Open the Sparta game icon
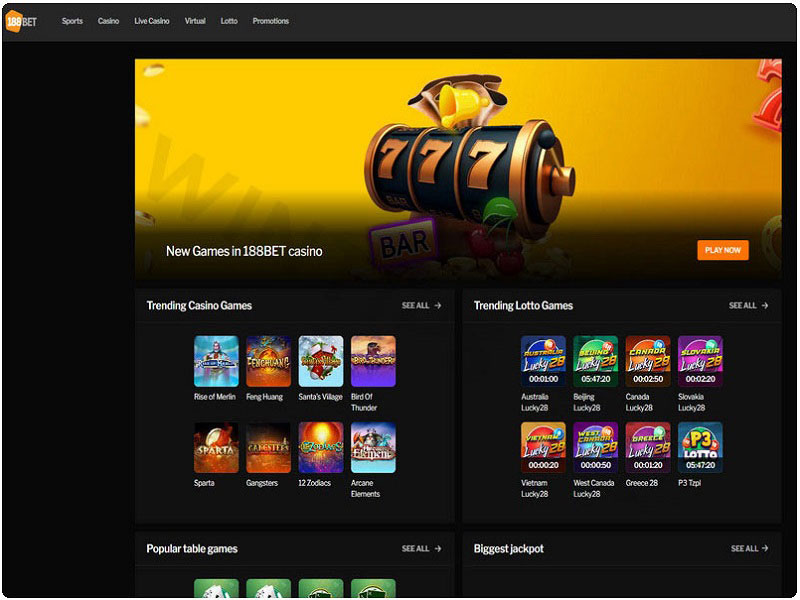Screen dimensions: 800x600 216,447
